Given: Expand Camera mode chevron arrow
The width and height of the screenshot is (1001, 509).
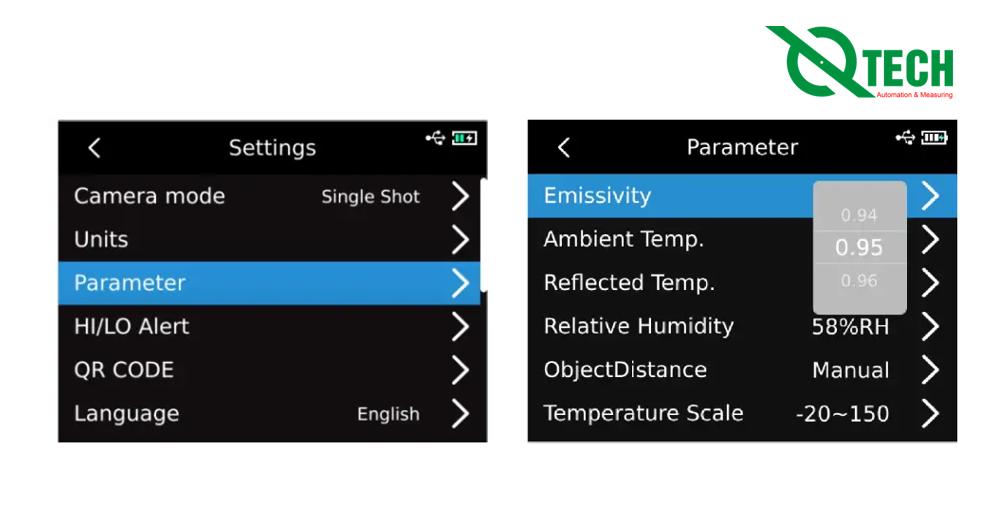Looking at the screenshot, I should [459, 196].
